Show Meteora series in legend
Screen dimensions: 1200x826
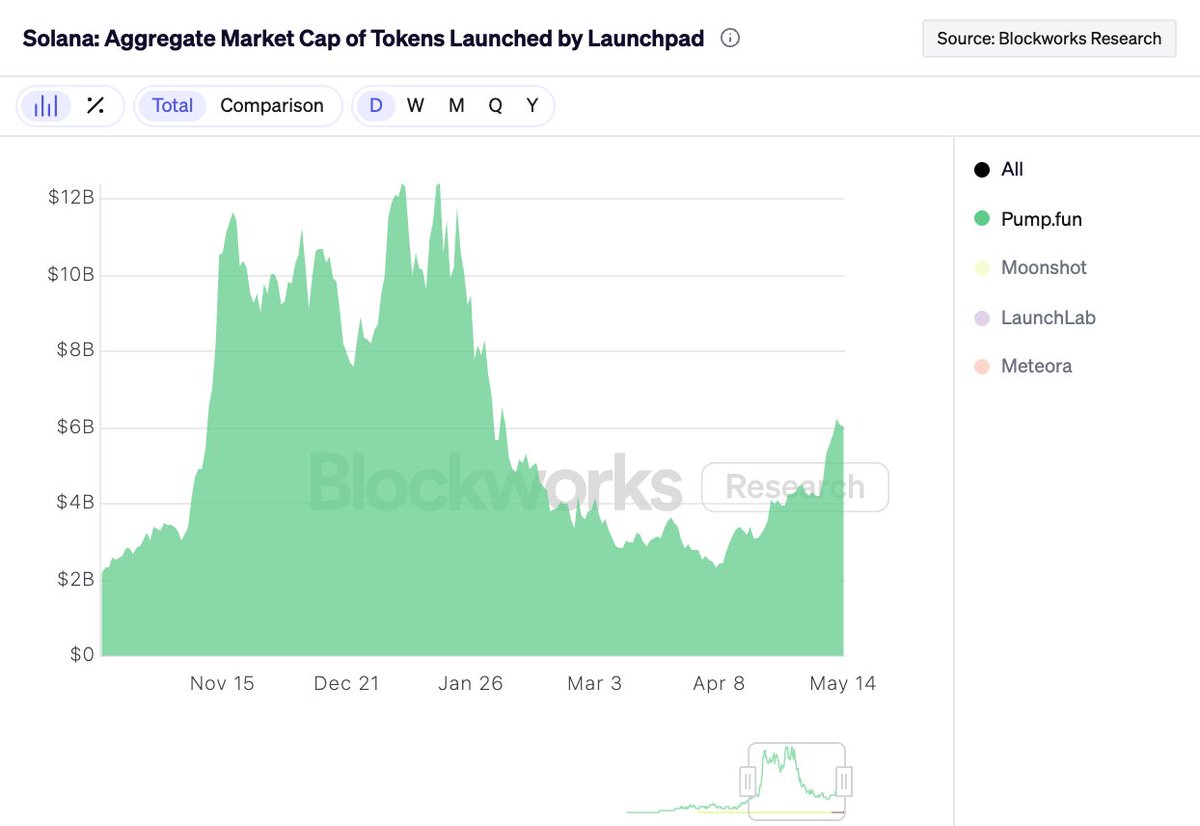[982, 366]
